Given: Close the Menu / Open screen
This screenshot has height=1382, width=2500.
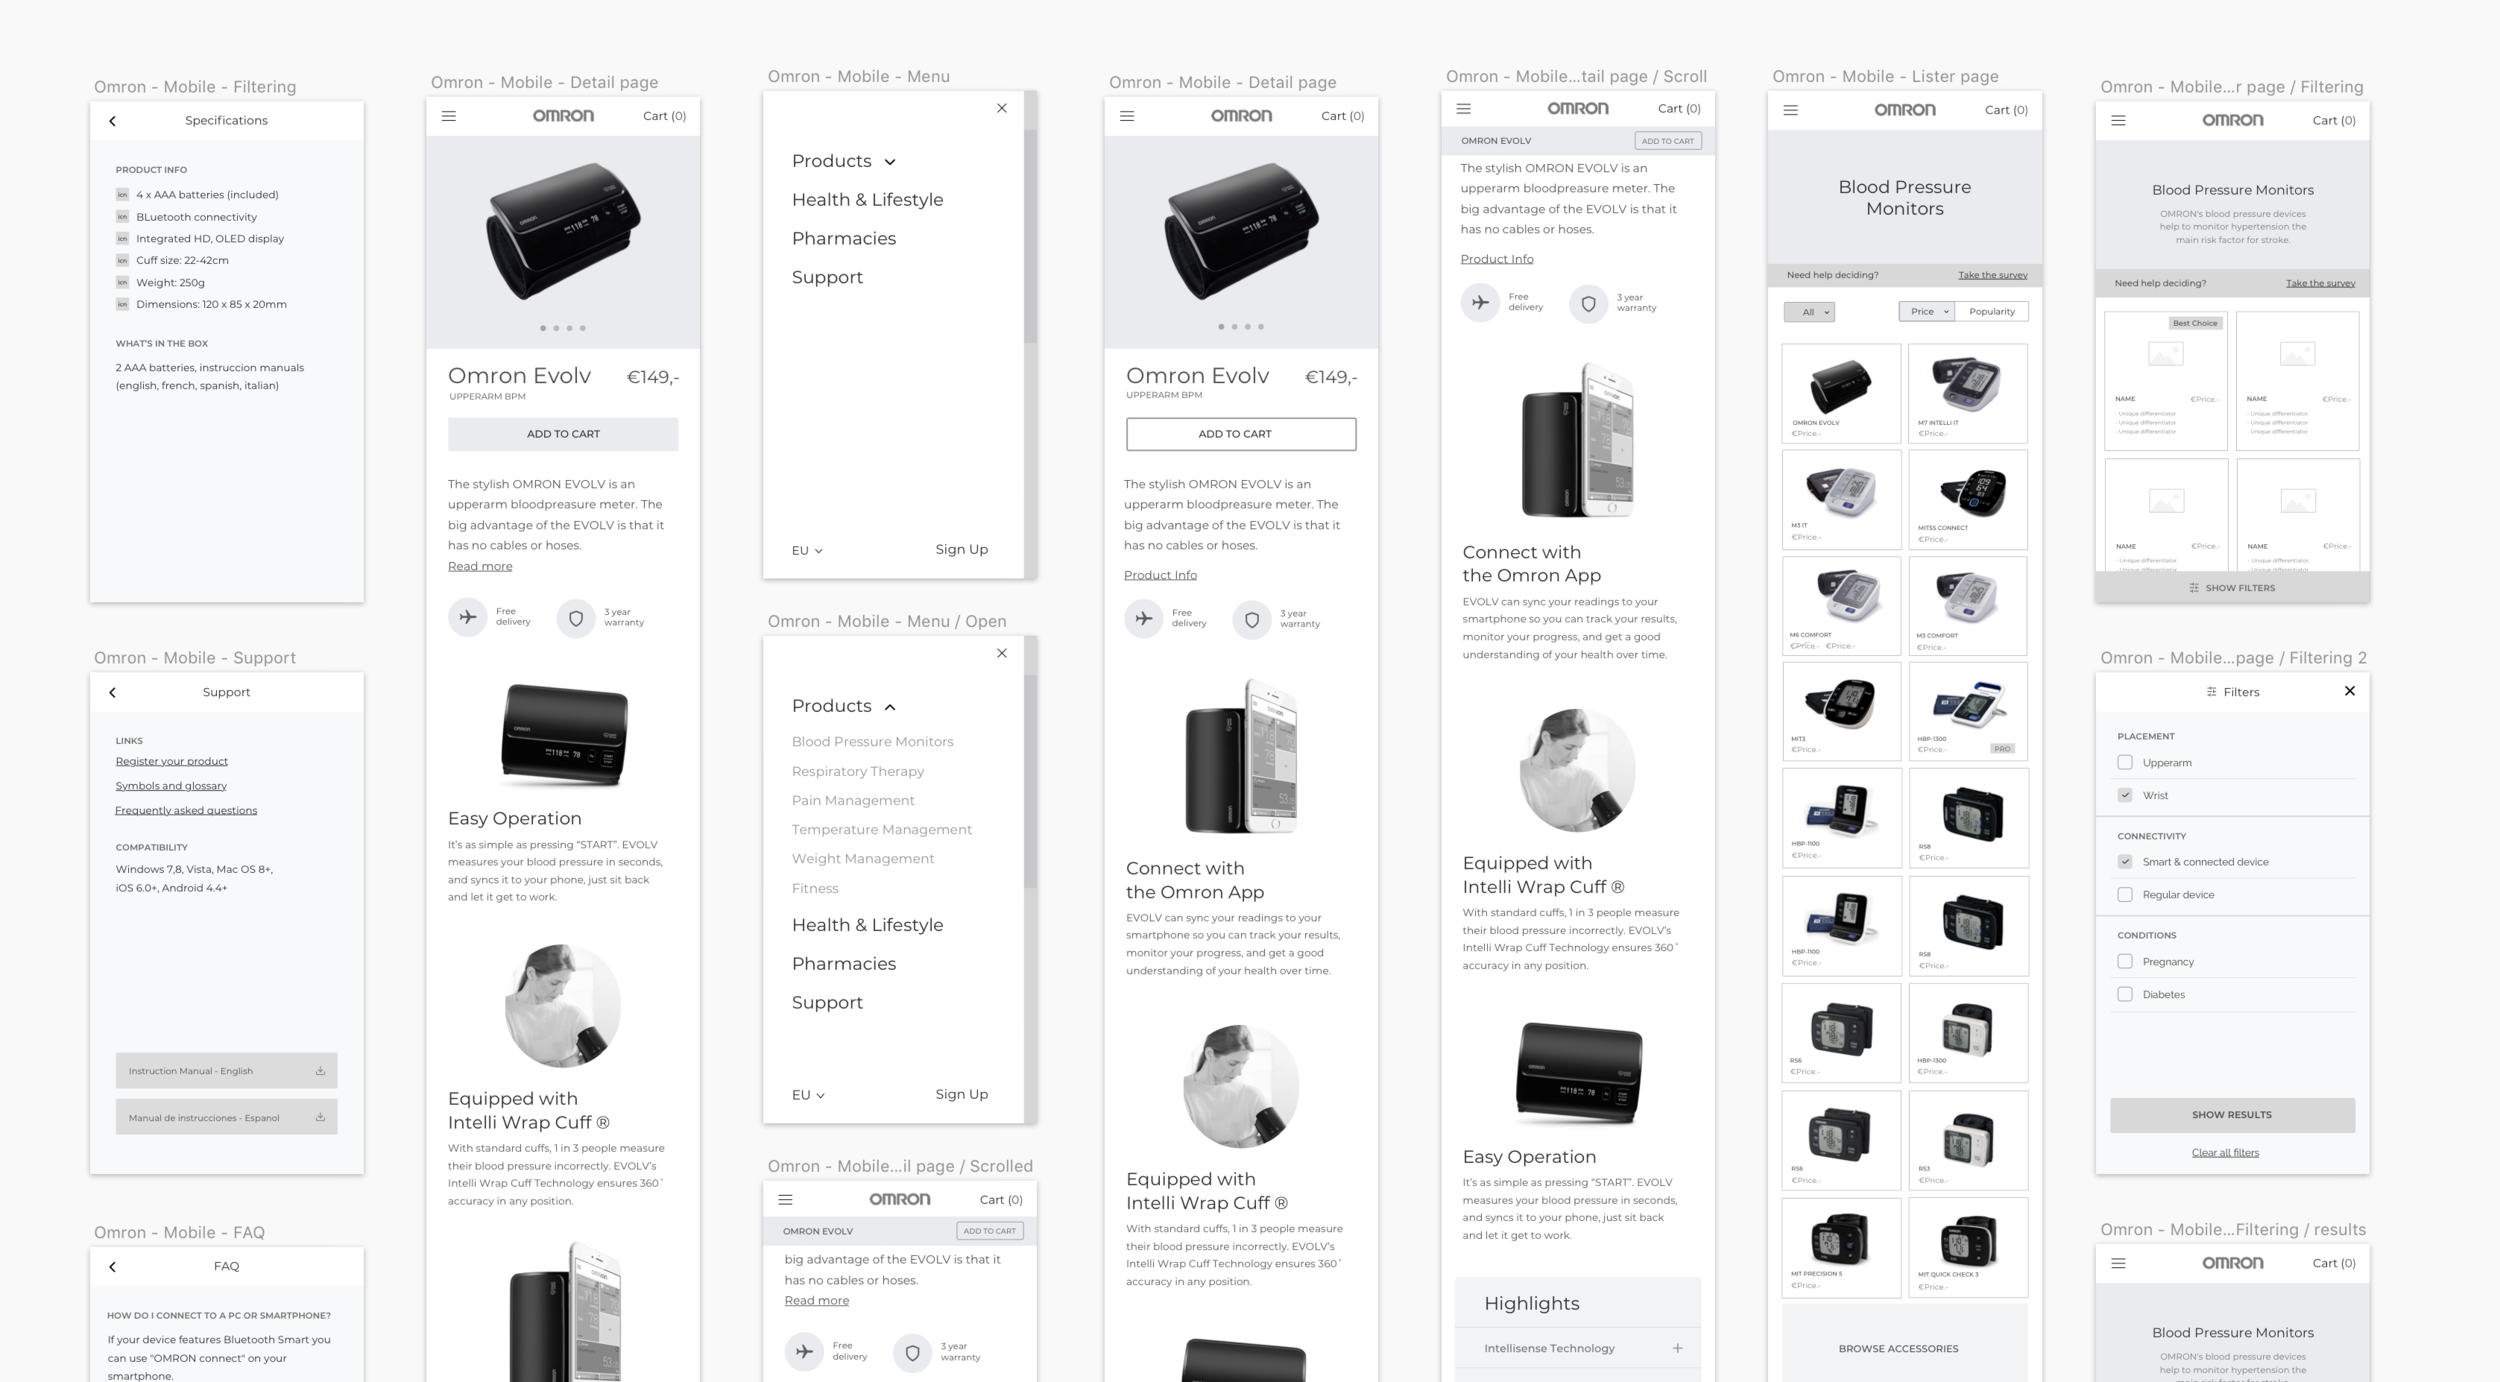Looking at the screenshot, I should (x=1001, y=653).
